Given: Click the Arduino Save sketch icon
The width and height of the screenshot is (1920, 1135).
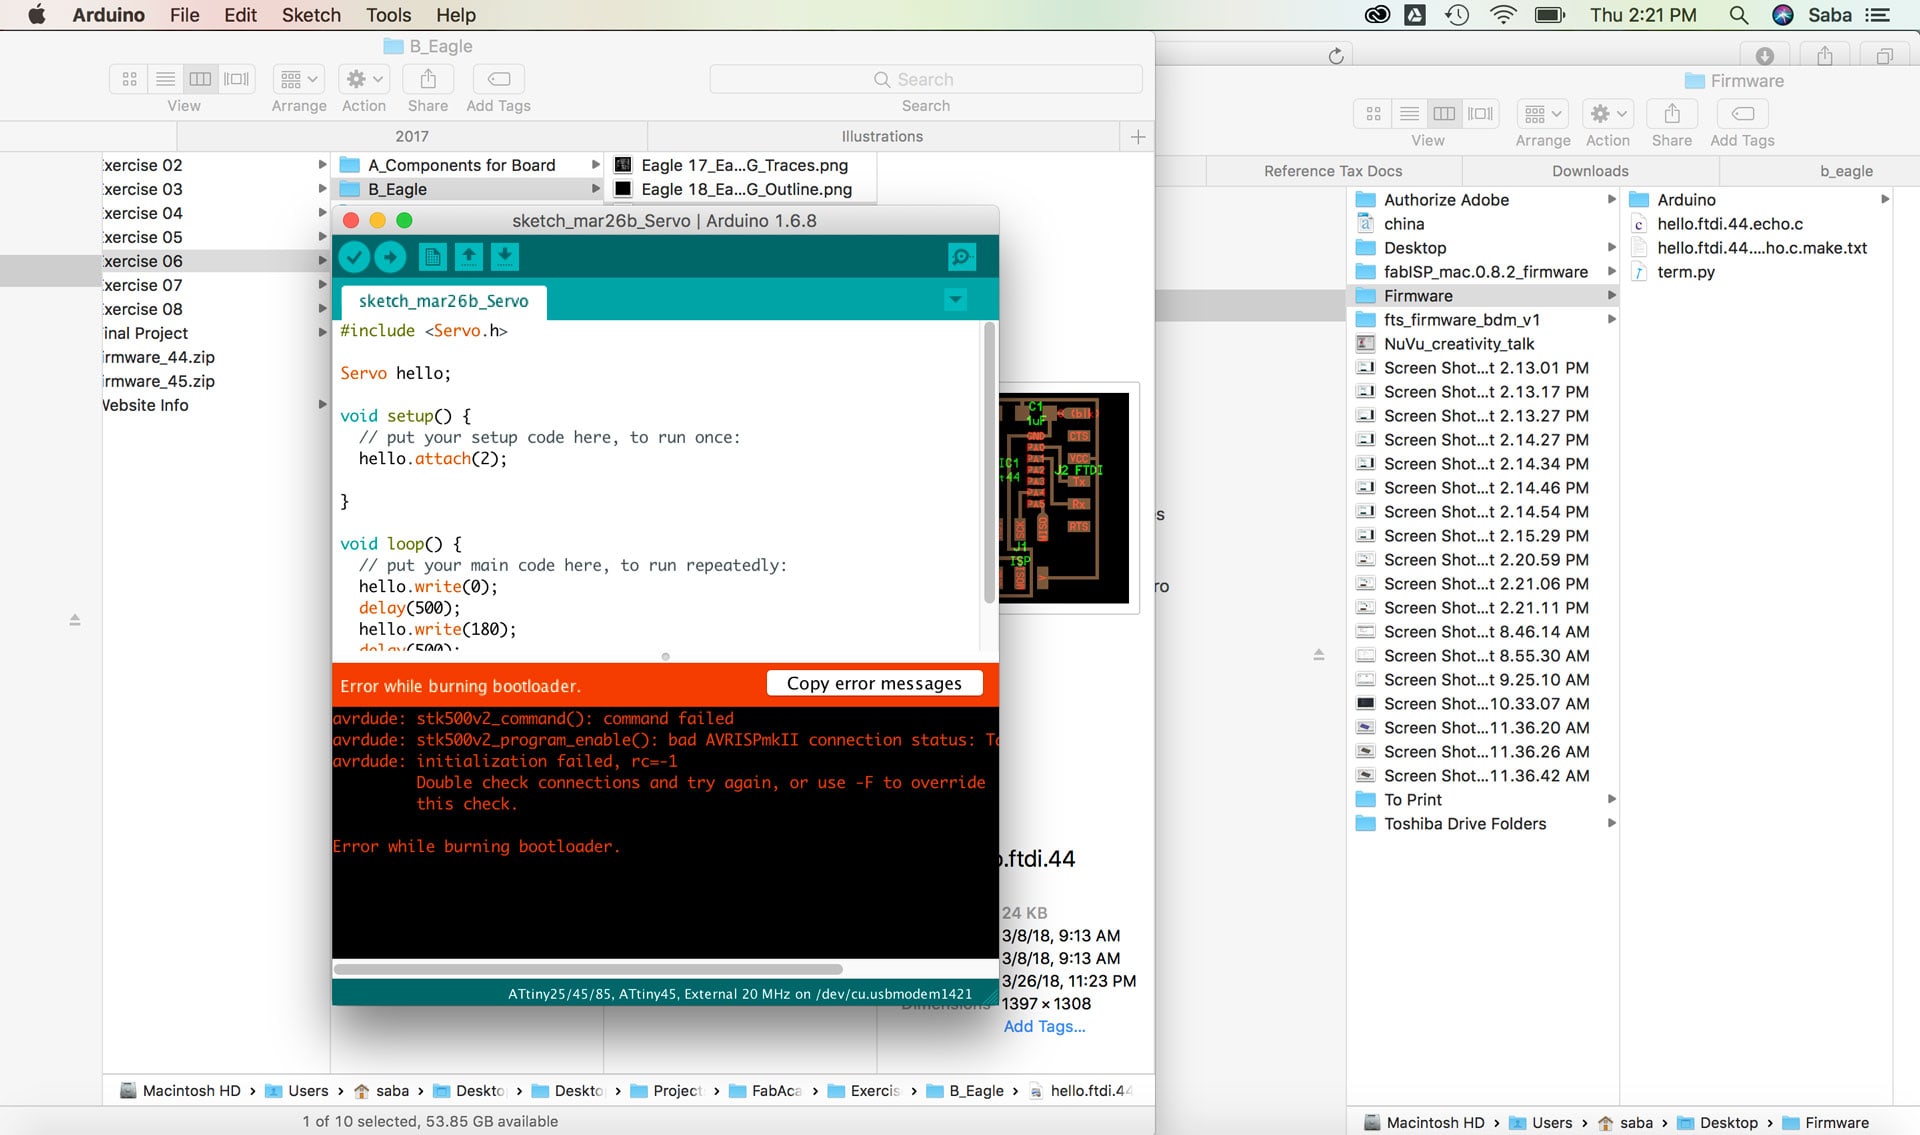Looking at the screenshot, I should pos(504,257).
